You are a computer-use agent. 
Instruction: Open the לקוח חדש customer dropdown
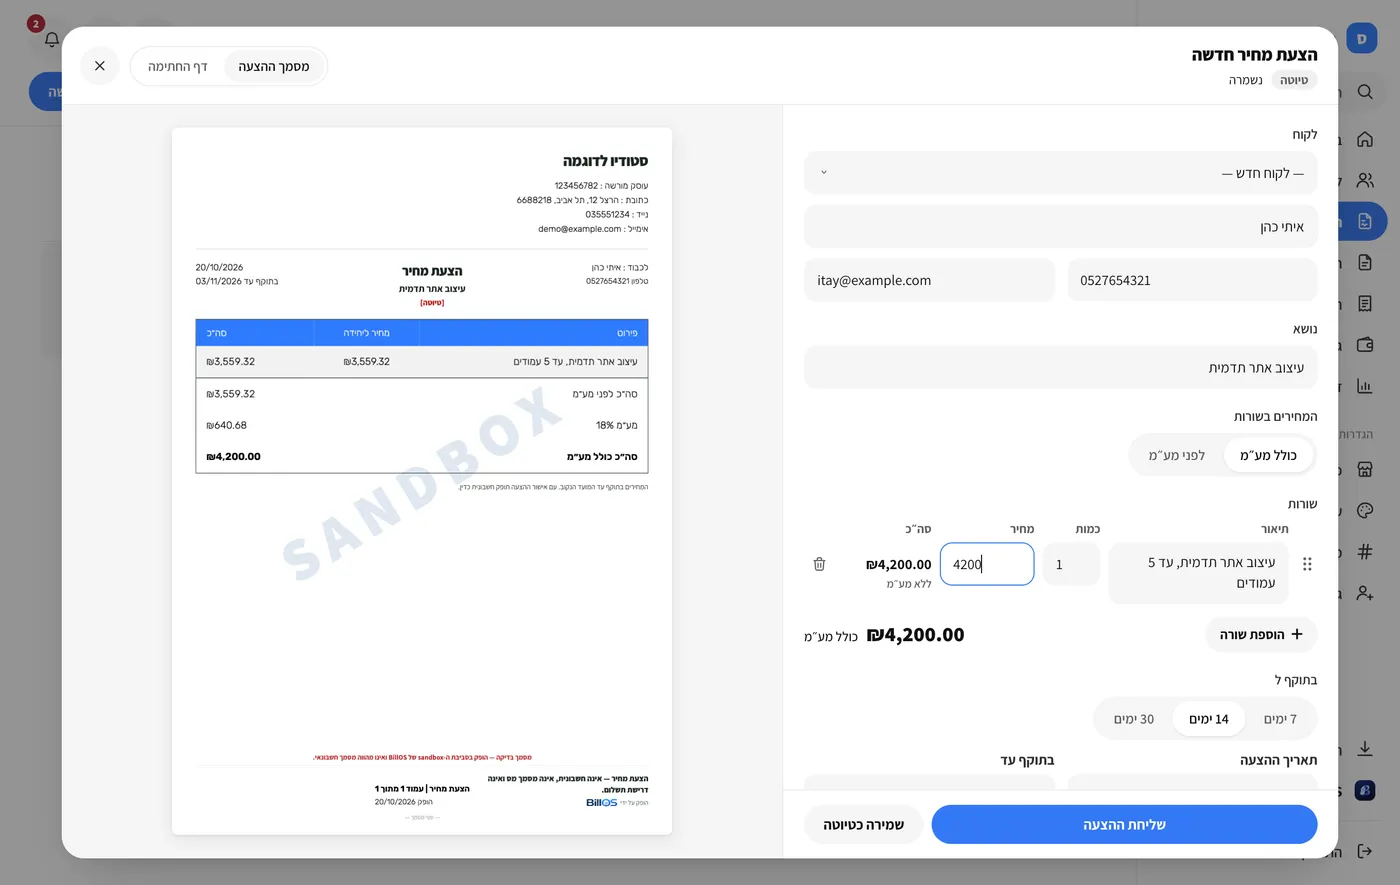pyautogui.click(x=1060, y=173)
